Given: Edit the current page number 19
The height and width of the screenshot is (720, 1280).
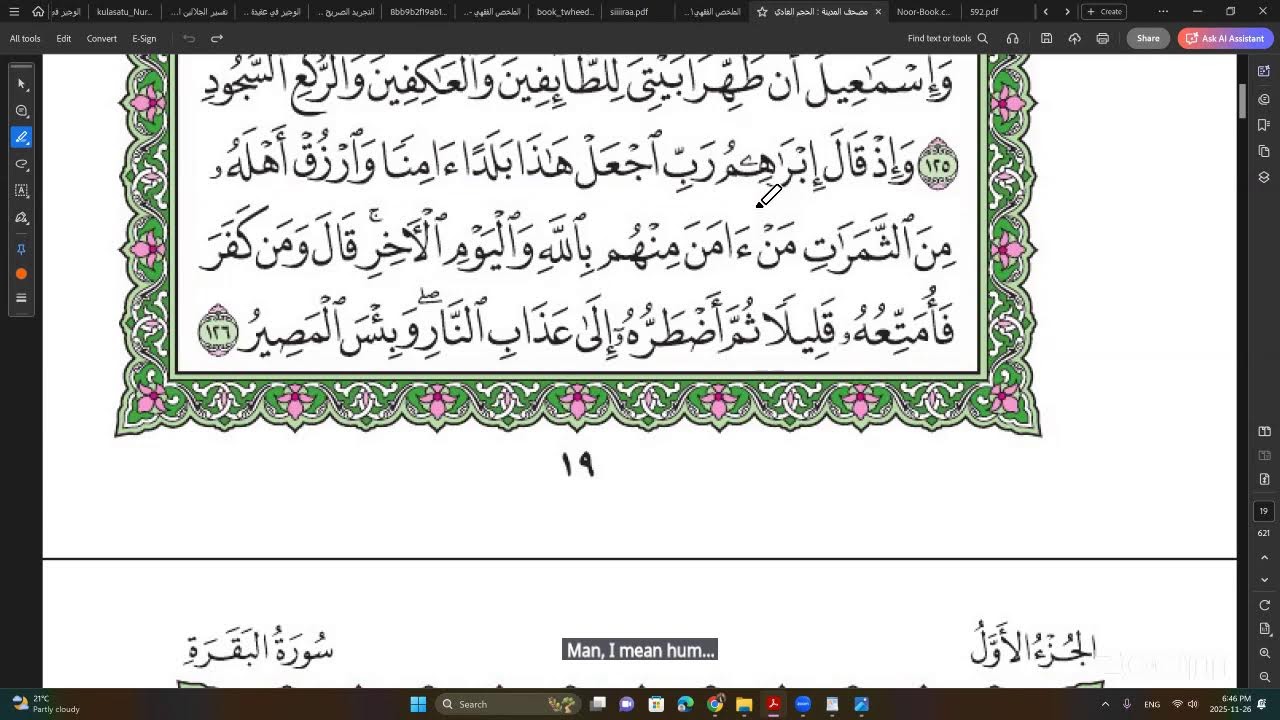Looking at the screenshot, I should (1264, 511).
